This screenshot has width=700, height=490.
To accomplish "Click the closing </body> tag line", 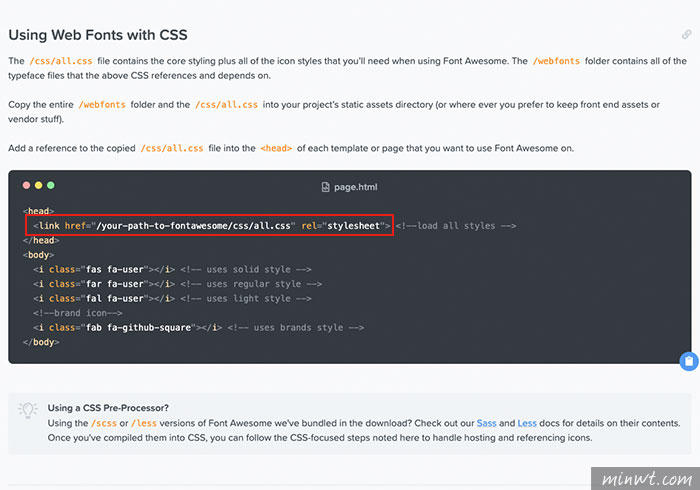I will click(x=41, y=342).
